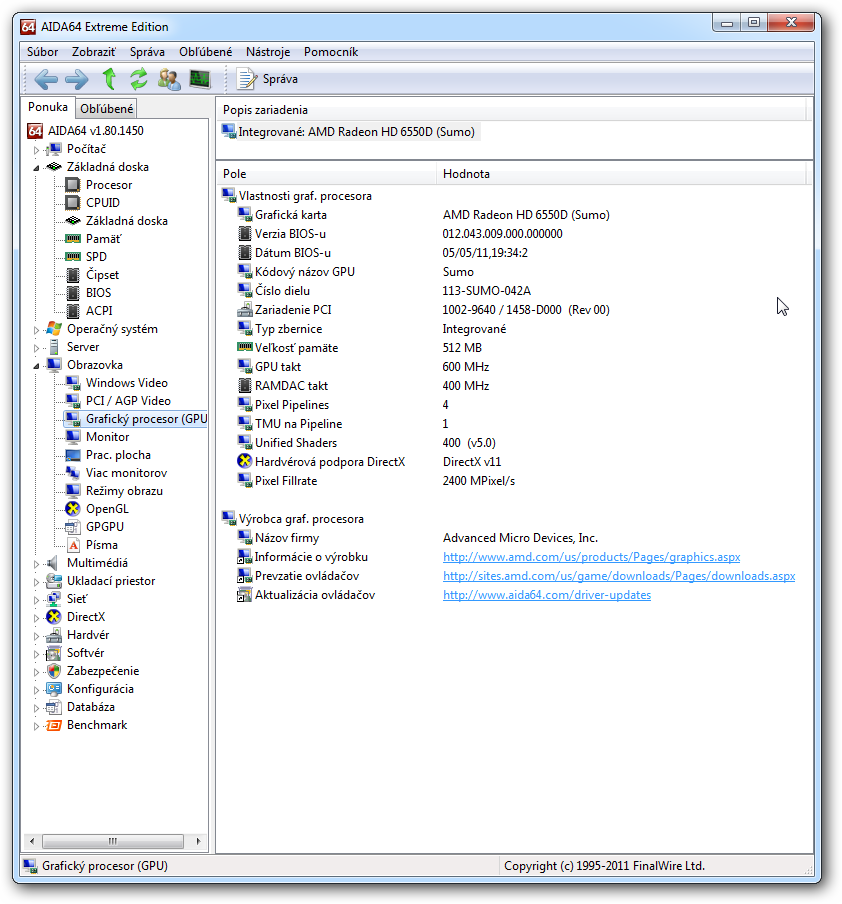842x904 pixels.
Task: Click the Správa report toolbar button
Action: [x=268, y=79]
